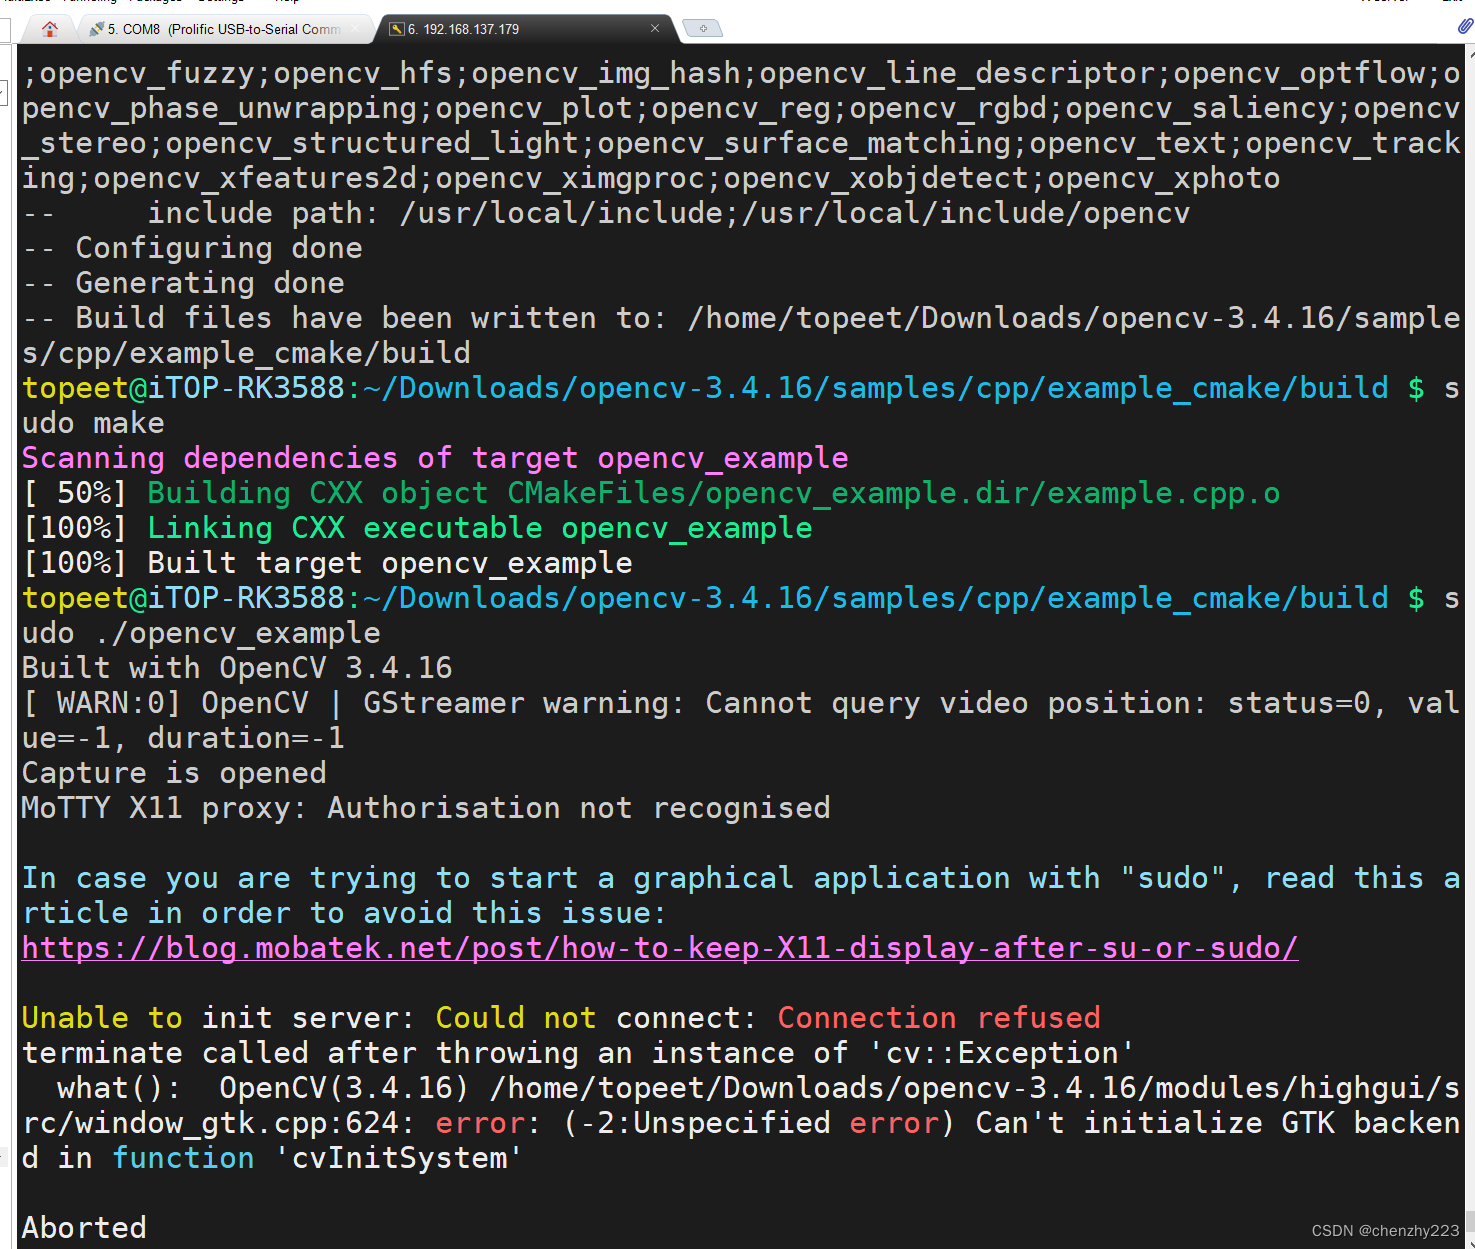Image resolution: width=1475 pixels, height=1249 pixels.
Task: Switch to the COM8 Prolific USB-to-Serial tab
Action: click(x=224, y=29)
